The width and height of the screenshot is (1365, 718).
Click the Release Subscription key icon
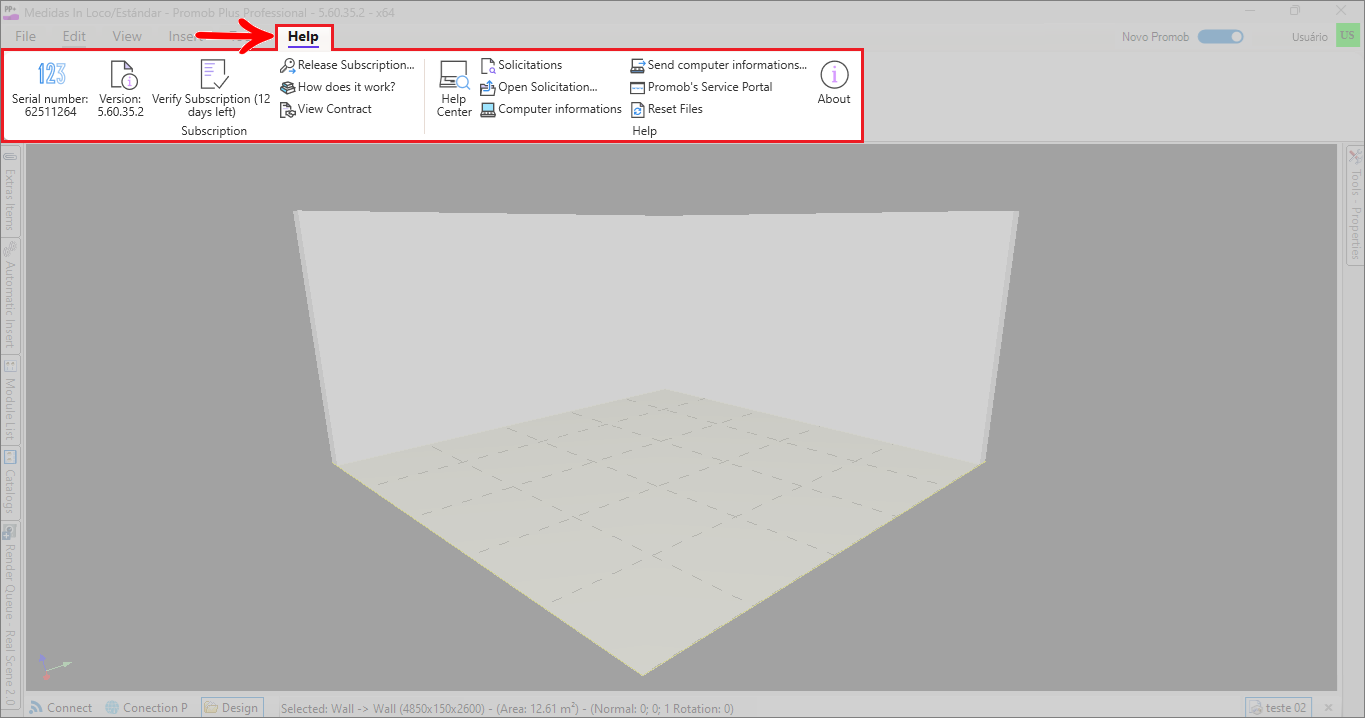click(288, 65)
